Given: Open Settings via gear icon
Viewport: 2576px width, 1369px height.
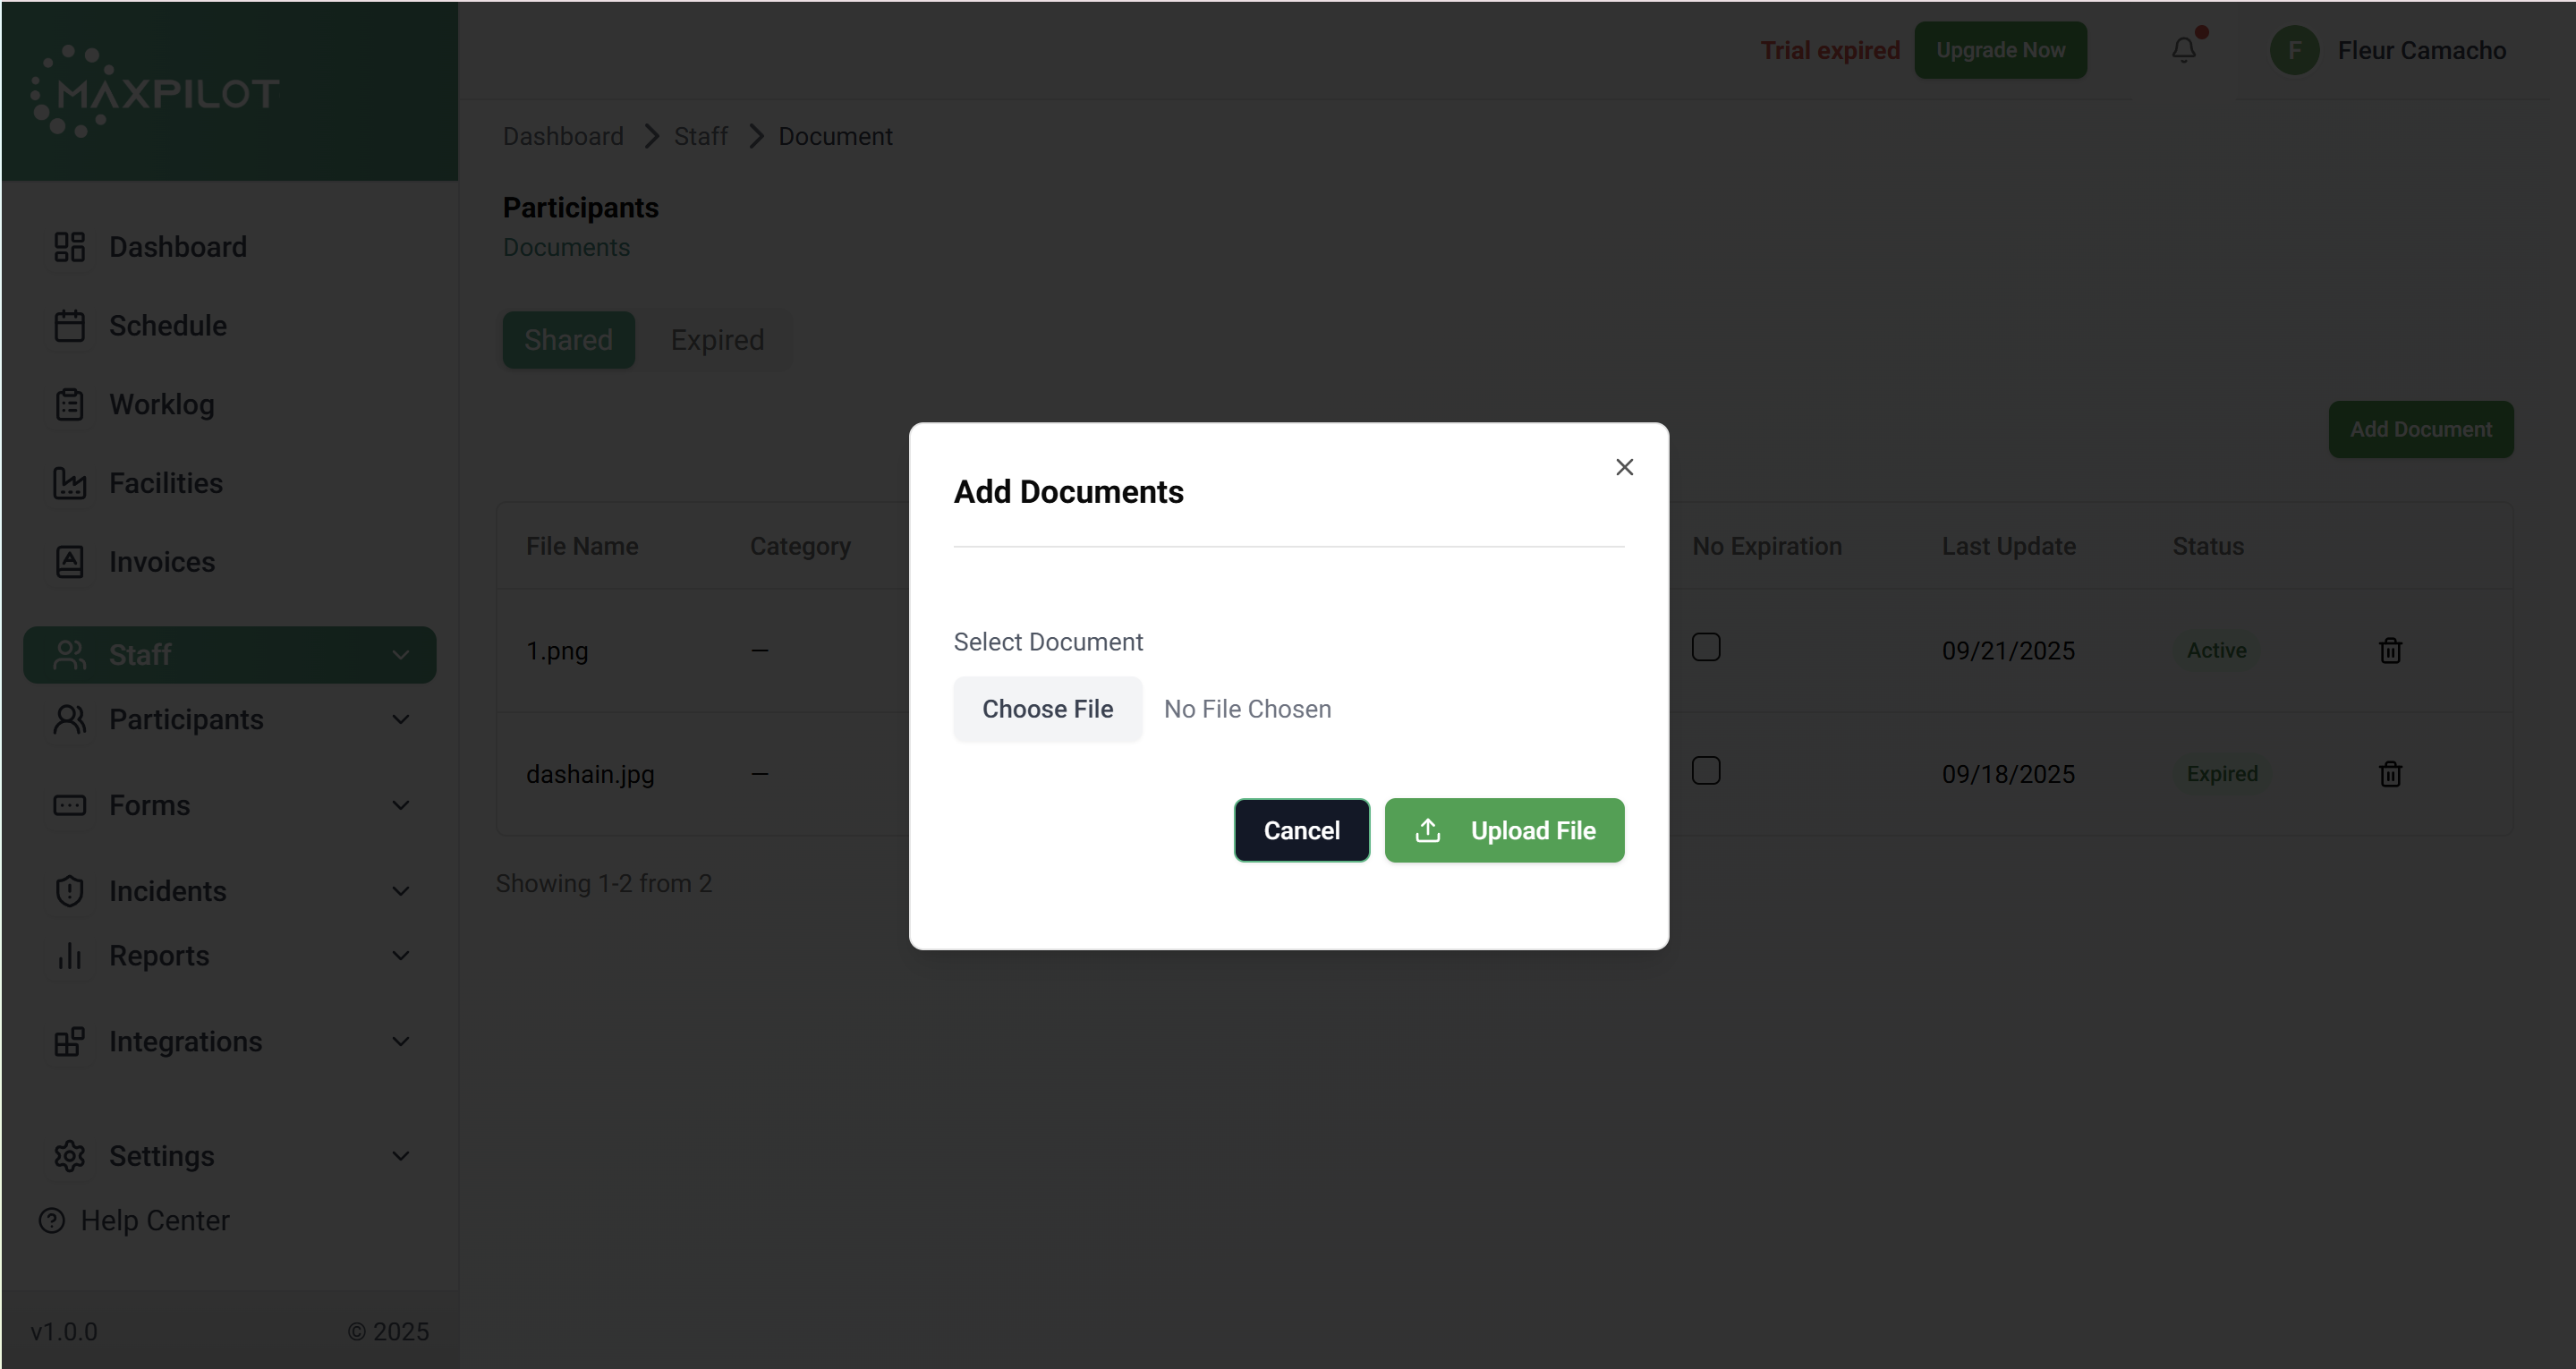Looking at the screenshot, I should 69,1156.
